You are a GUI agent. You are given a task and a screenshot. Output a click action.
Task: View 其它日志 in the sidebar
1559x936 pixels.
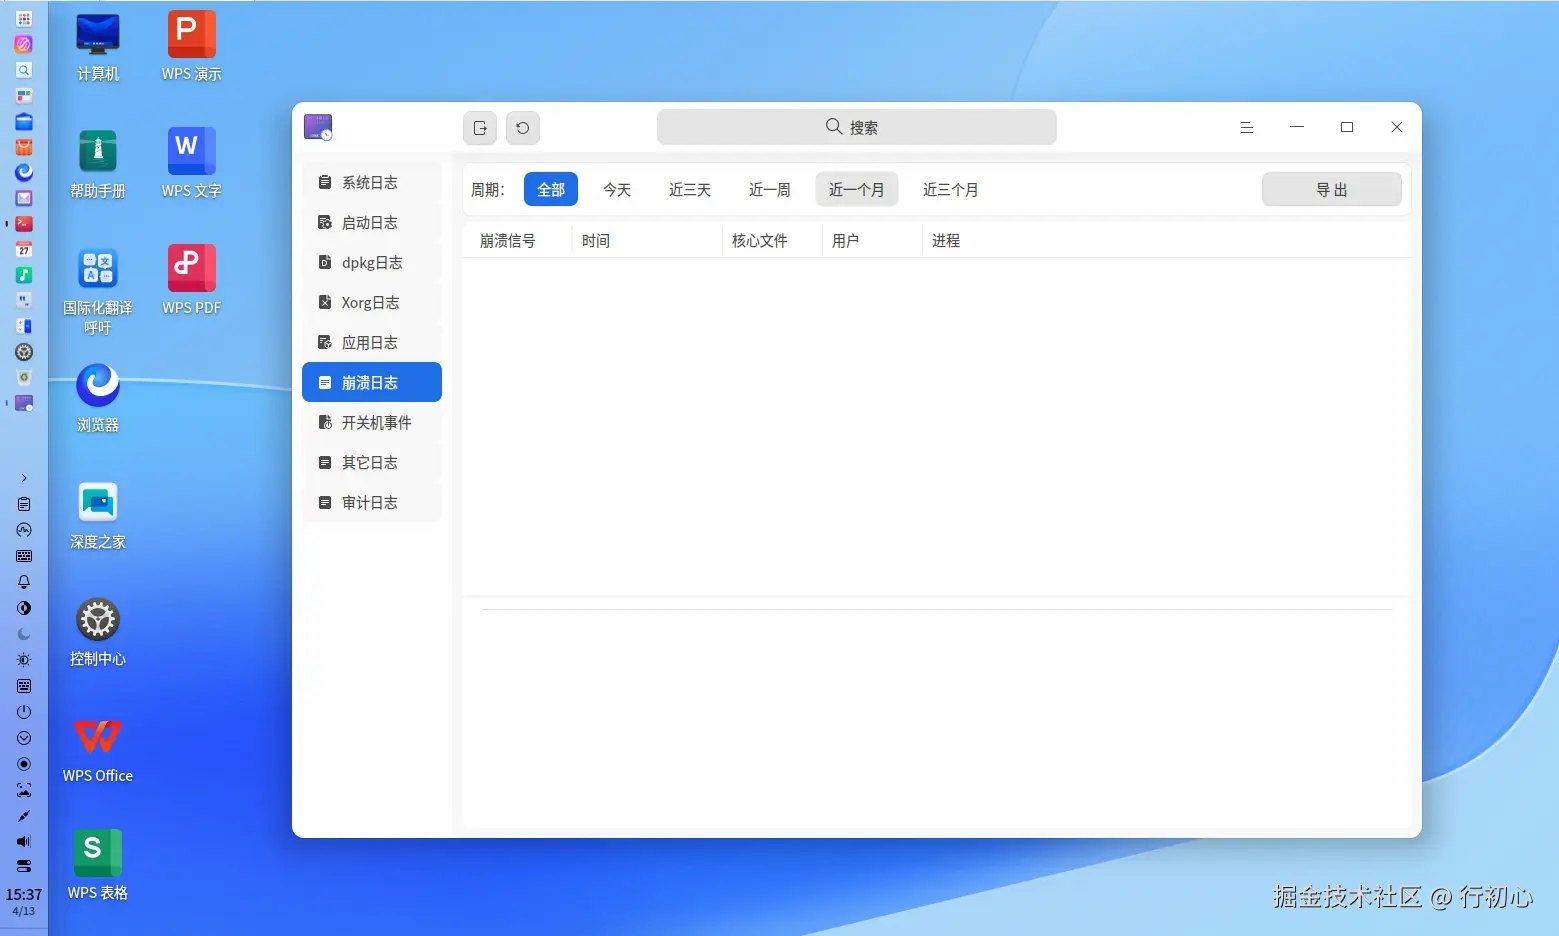pos(372,462)
